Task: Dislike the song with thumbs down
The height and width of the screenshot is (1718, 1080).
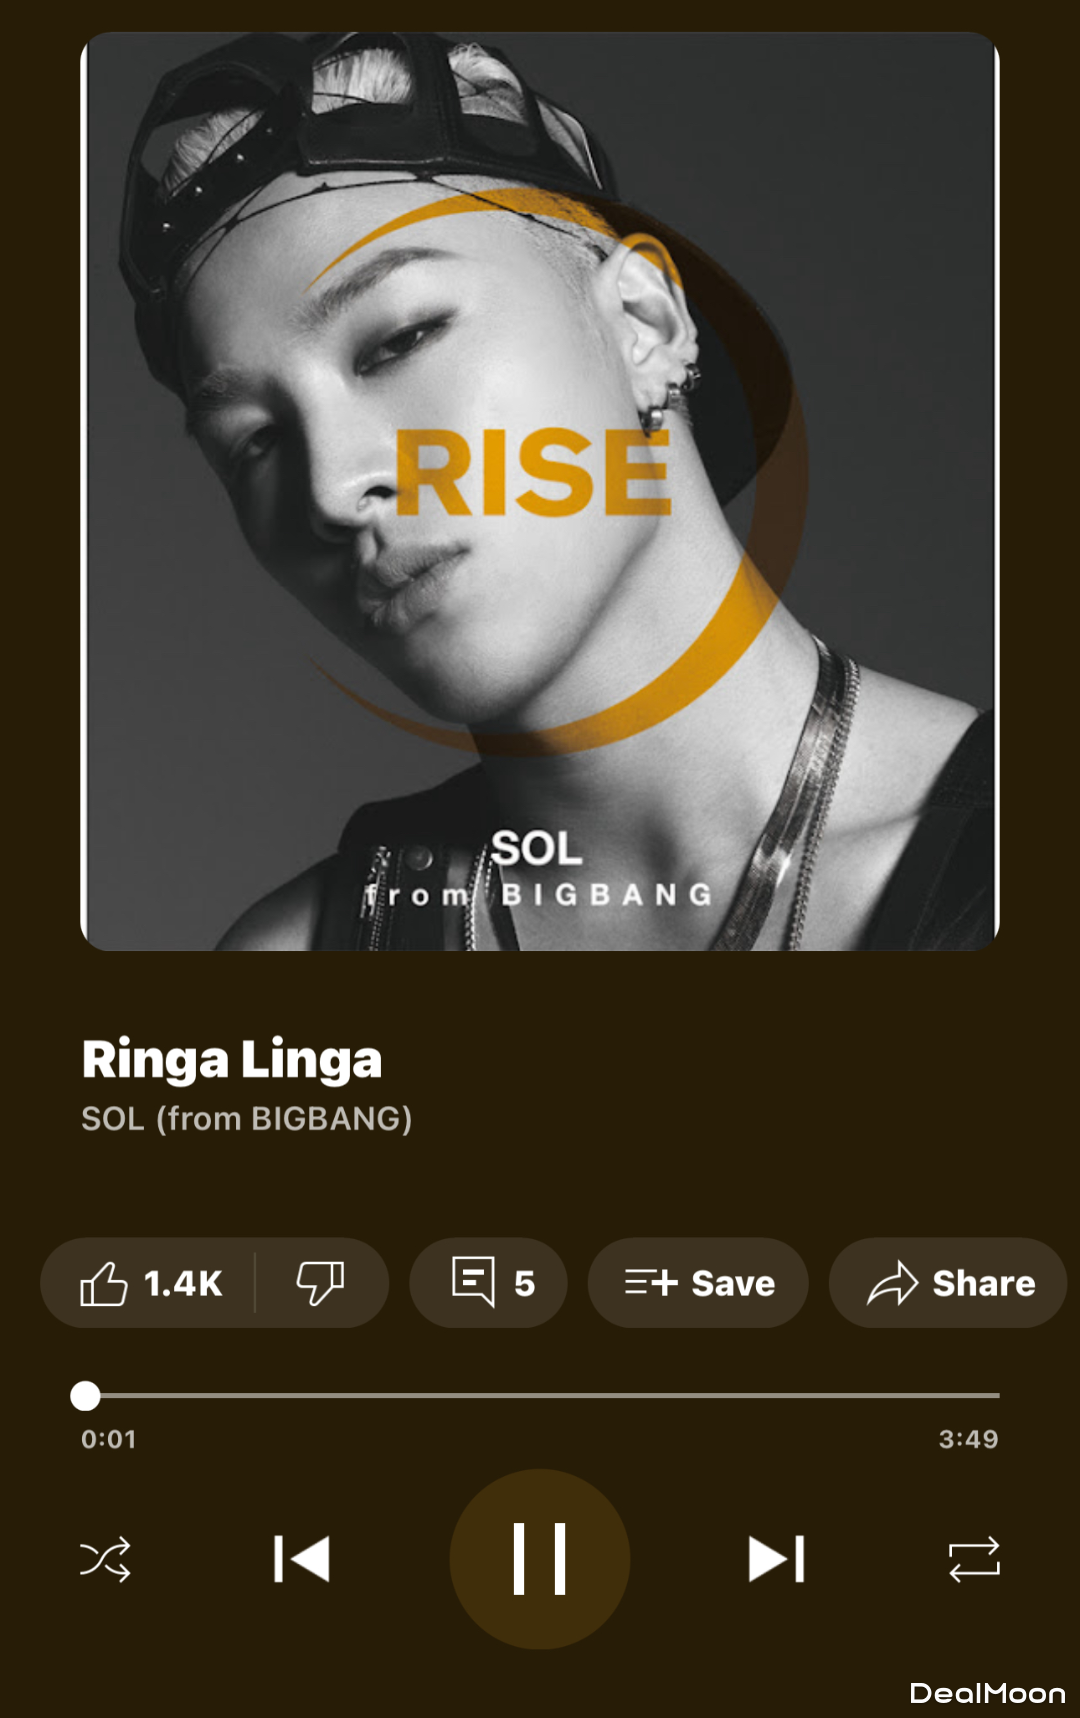Action: (320, 1283)
